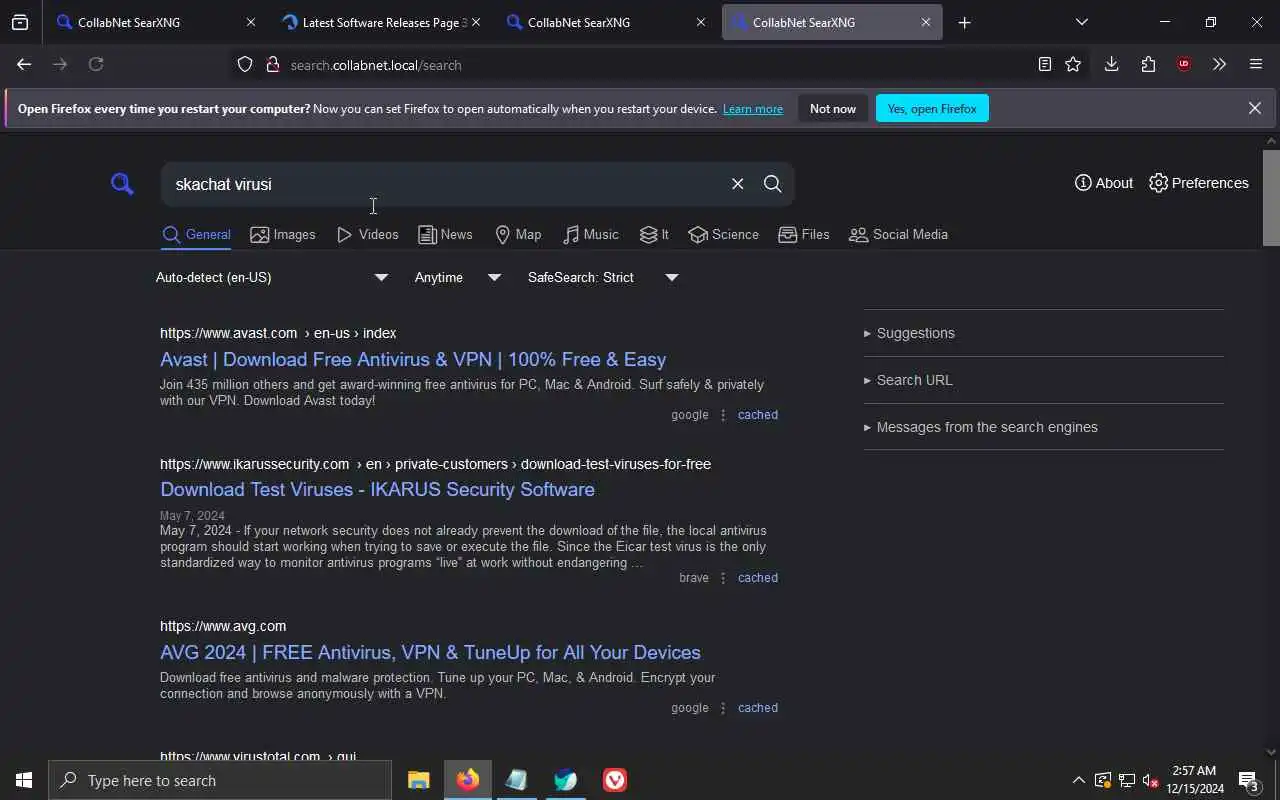
Task: Switch to the Images category tab
Action: (x=283, y=235)
